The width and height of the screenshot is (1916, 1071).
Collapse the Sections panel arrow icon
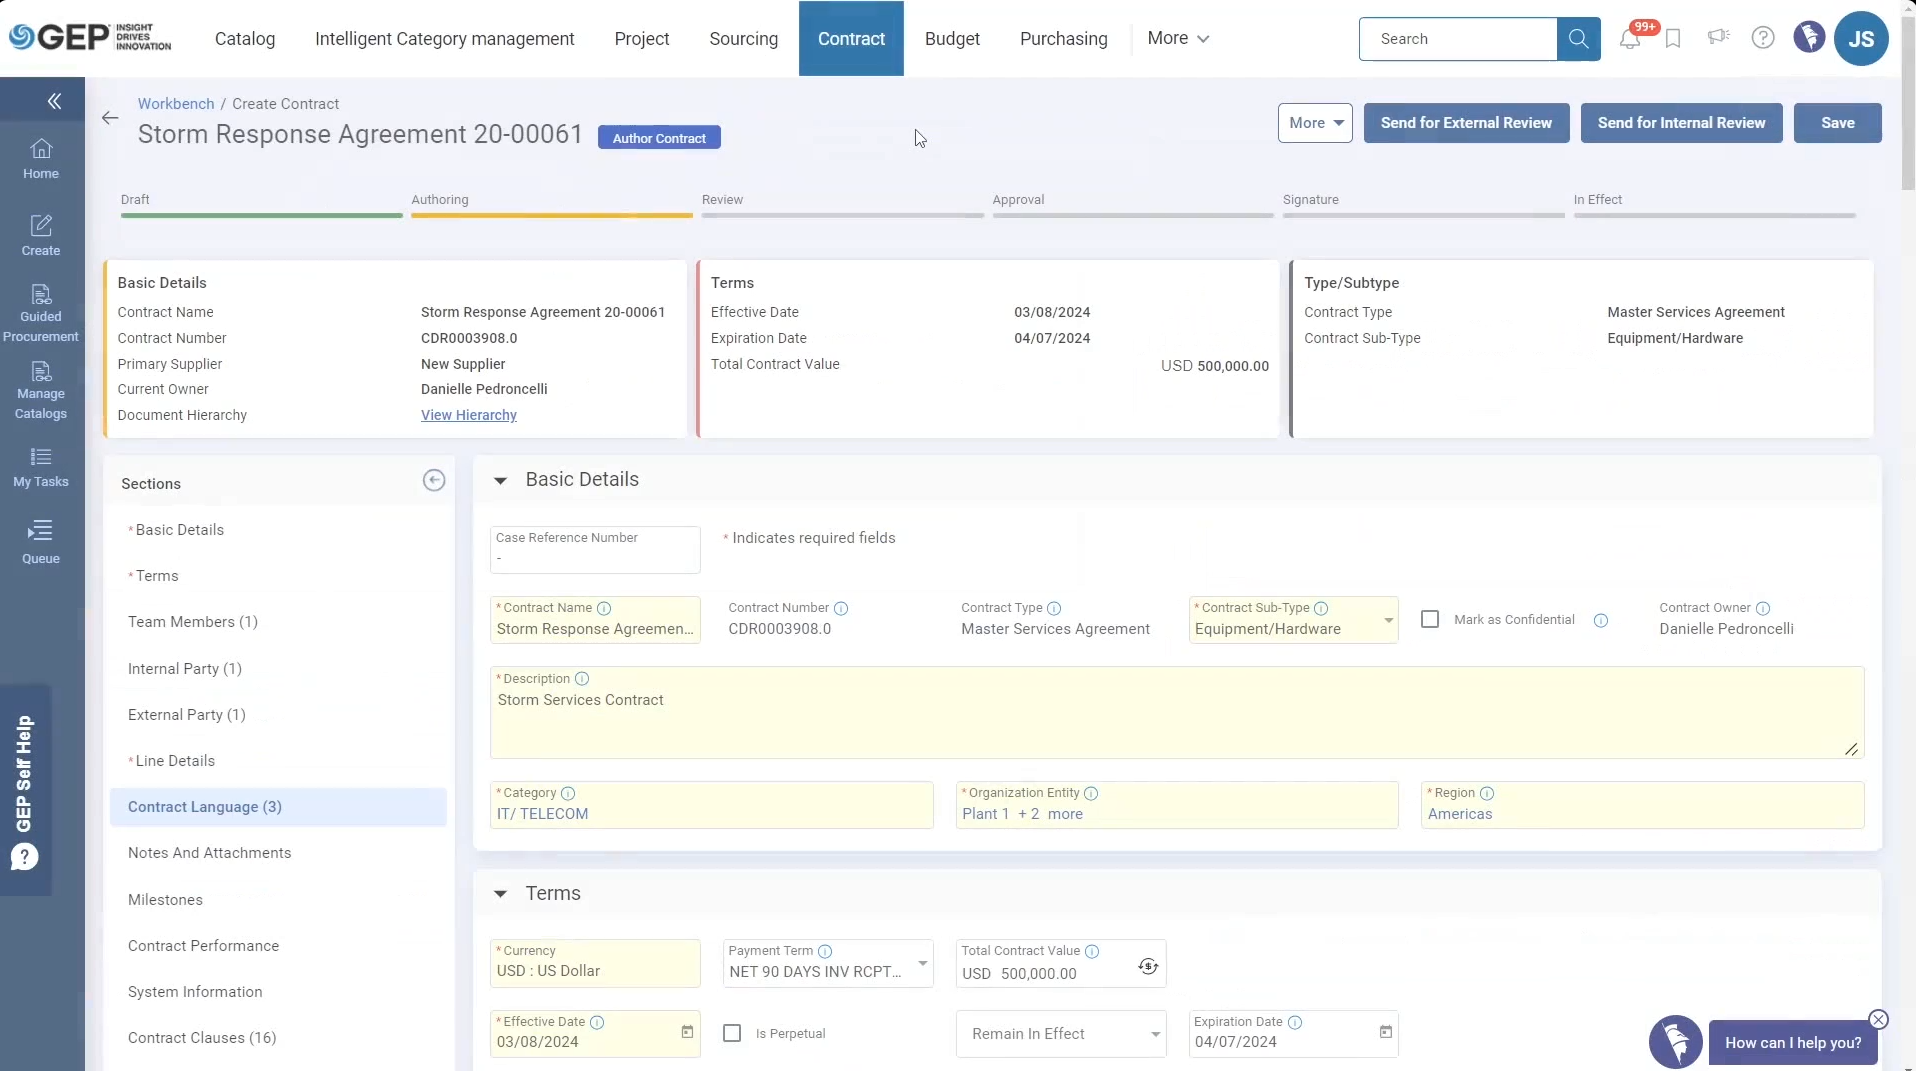[x=433, y=481]
